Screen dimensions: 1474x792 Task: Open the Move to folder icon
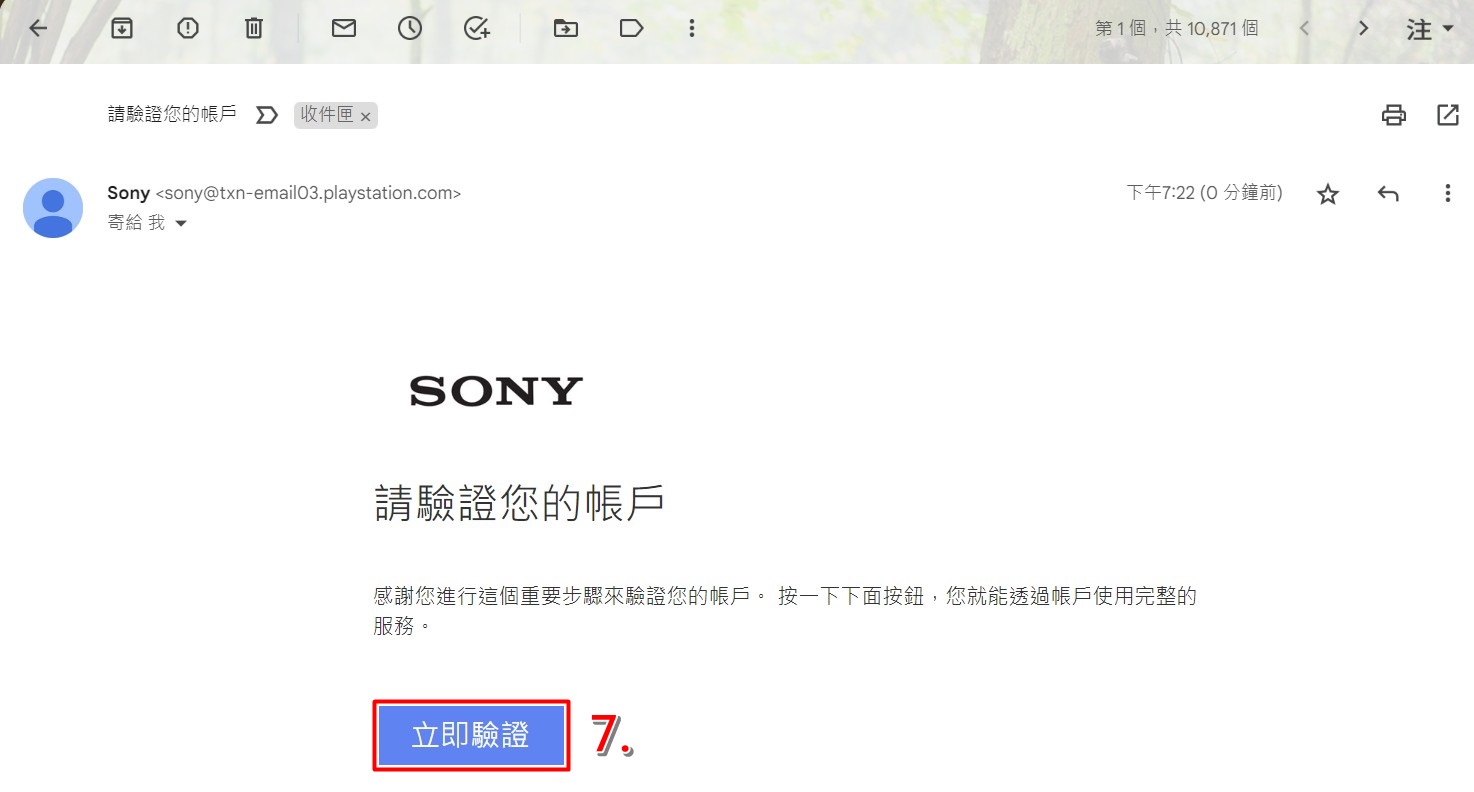[x=566, y=28]
